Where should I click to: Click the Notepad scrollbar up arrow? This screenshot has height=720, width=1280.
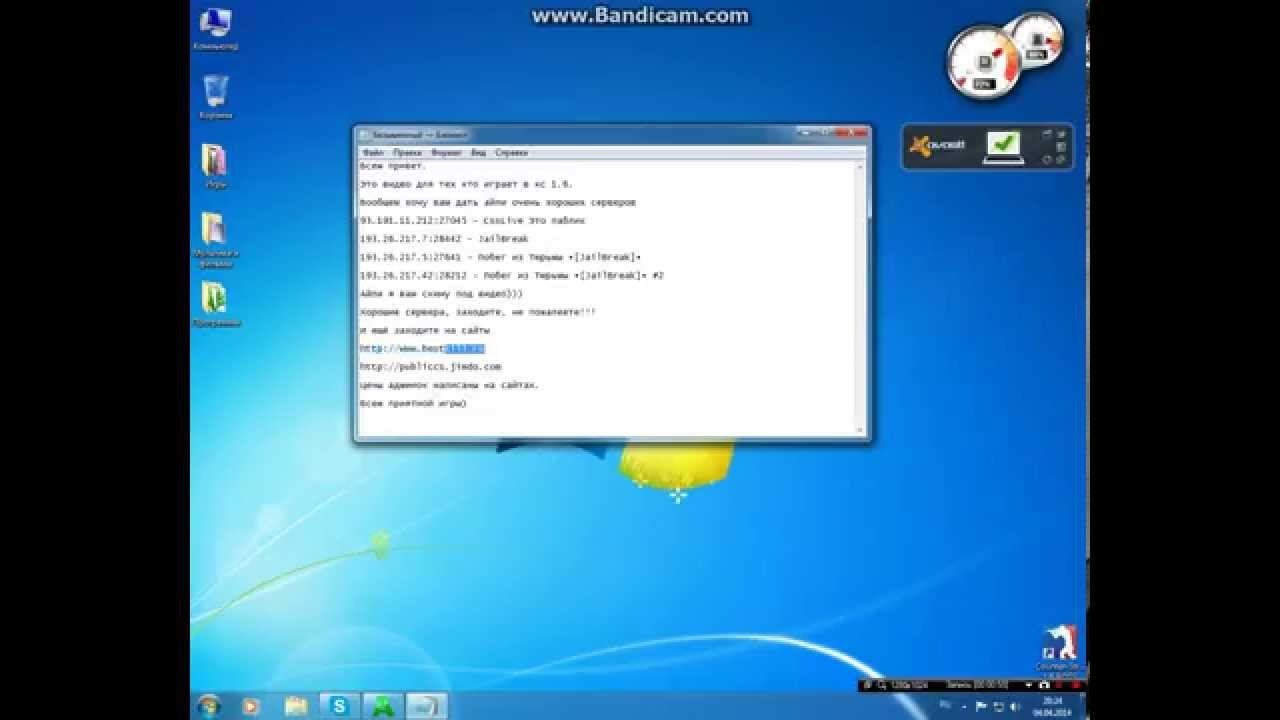pos(861,166)
